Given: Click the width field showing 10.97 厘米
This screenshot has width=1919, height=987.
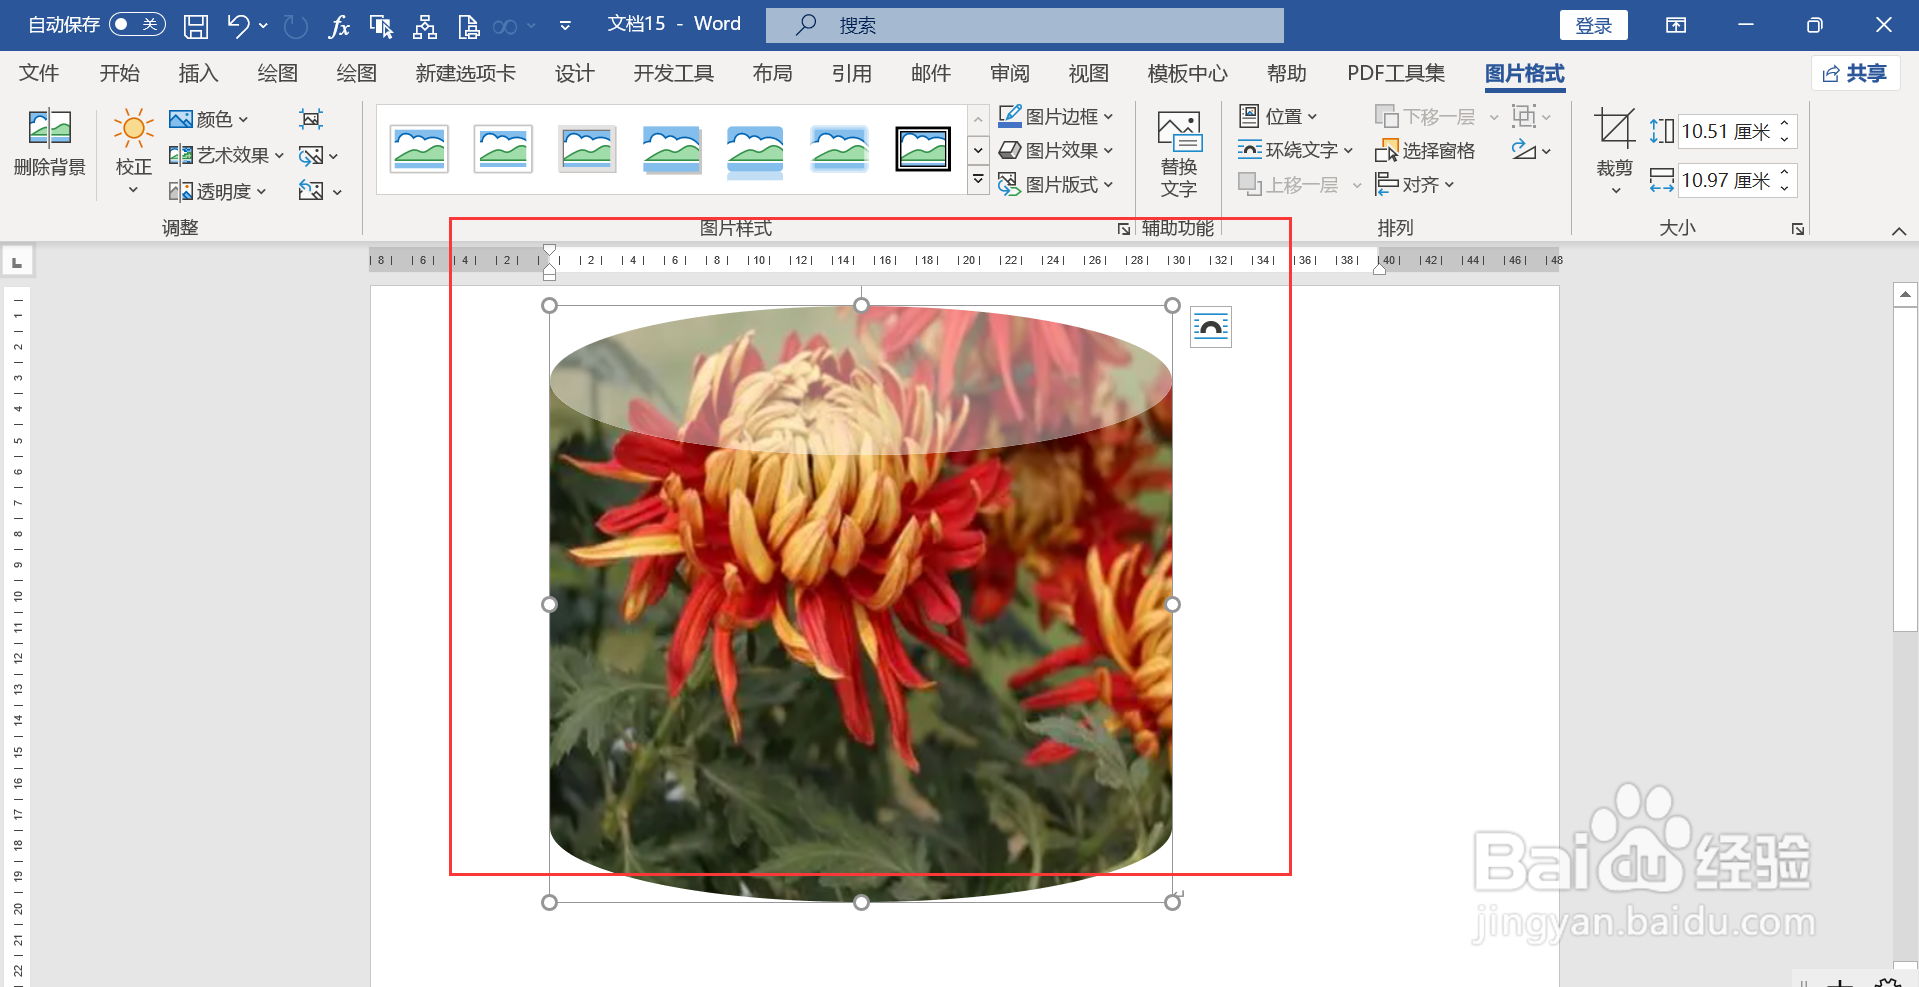Looking at the screenshot, I should [1728, 180].
